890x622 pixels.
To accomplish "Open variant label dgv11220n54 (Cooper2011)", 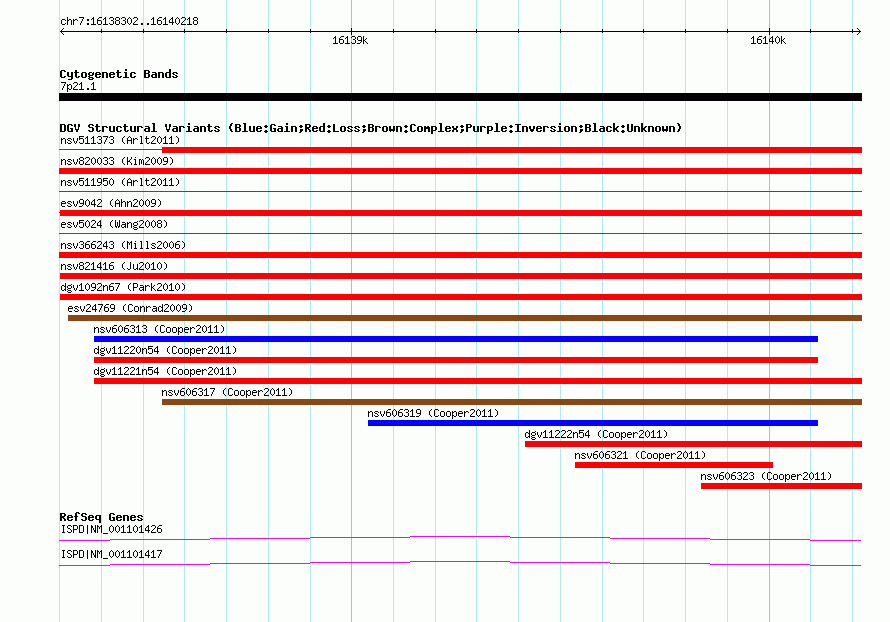I will [x=165, y=350].
